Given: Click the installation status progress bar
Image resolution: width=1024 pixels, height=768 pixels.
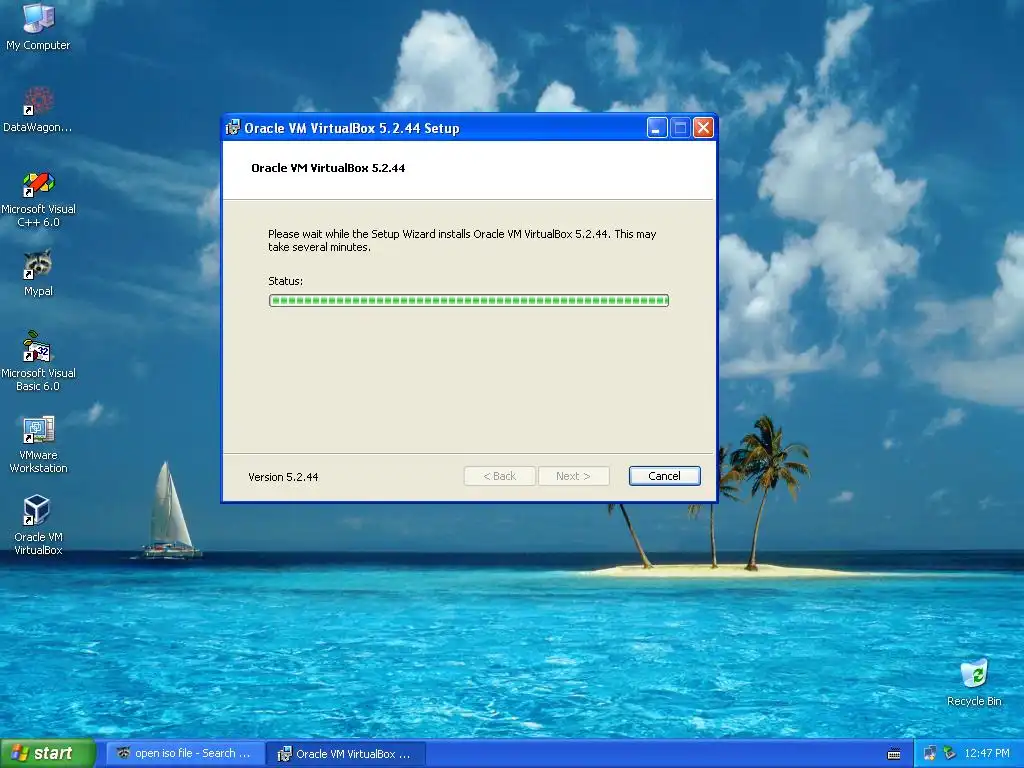Looking at the screenshot, I should pos(469,300).
